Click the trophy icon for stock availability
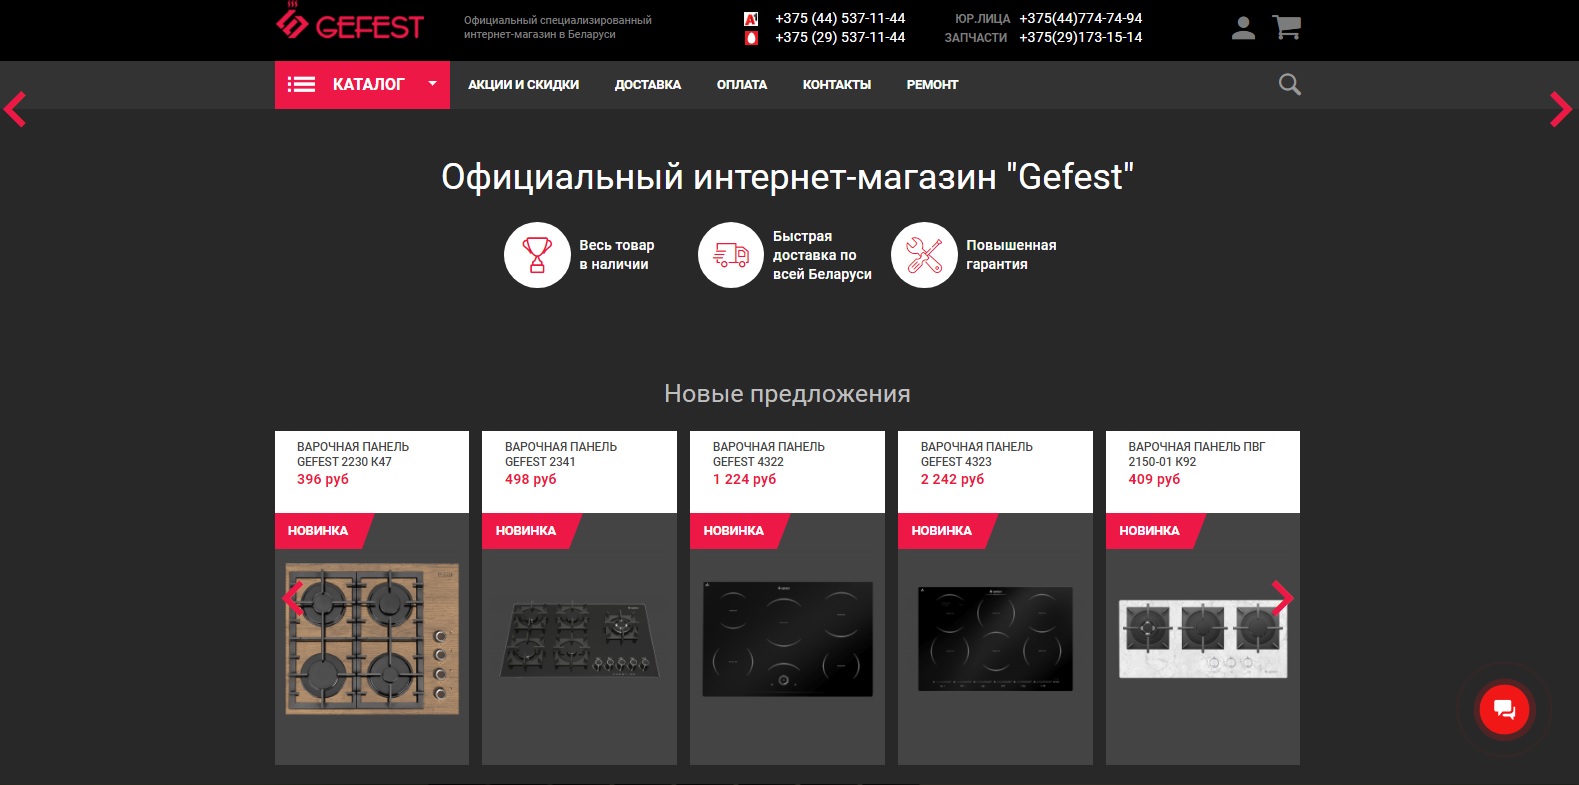The width and height of the screenshot is (1579, 785). click(x=537, y=255)
